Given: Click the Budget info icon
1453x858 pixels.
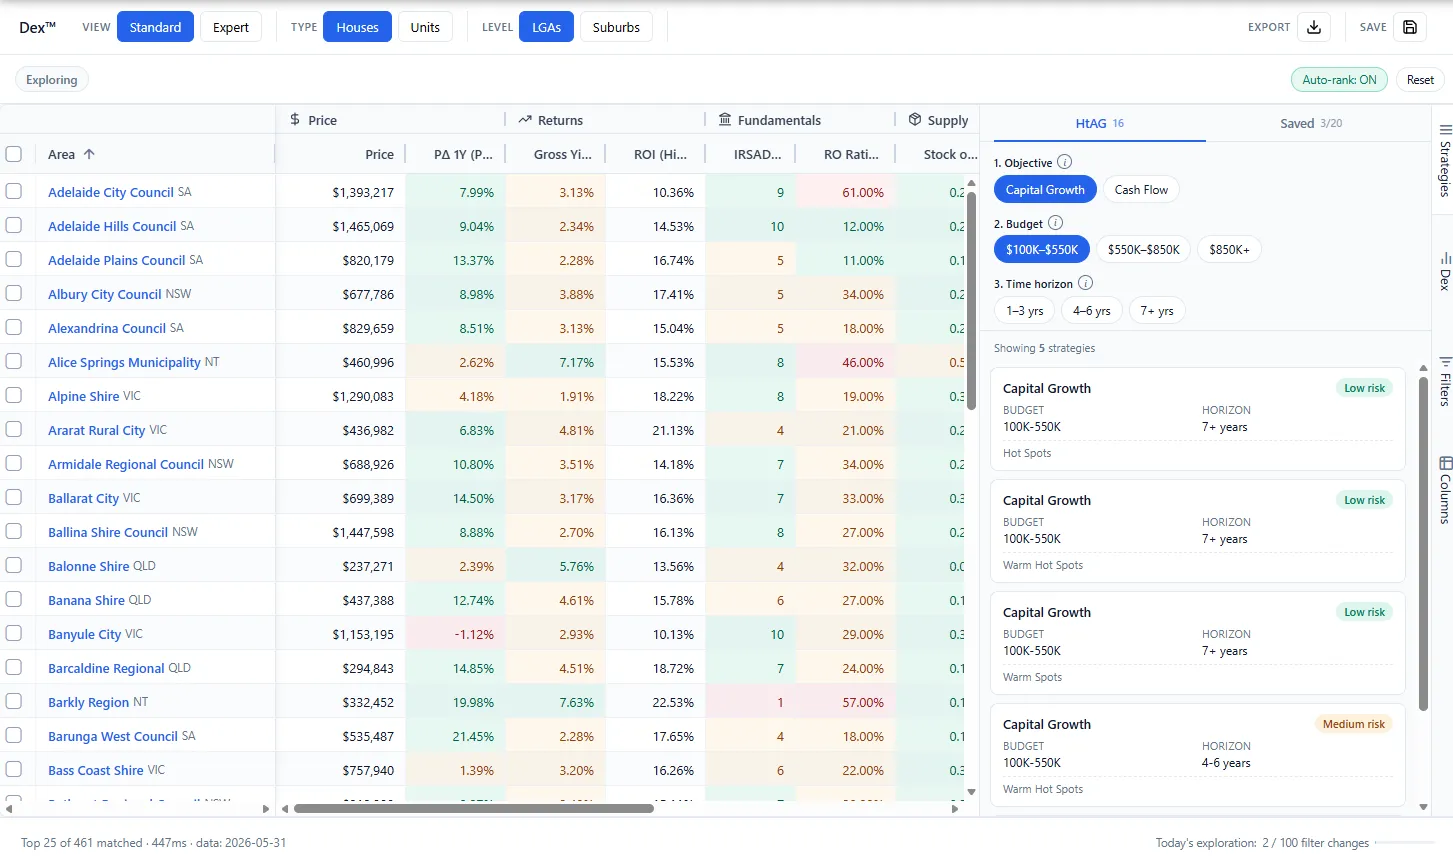Looking at the screenshot, I should click(x=1055, y=223).
